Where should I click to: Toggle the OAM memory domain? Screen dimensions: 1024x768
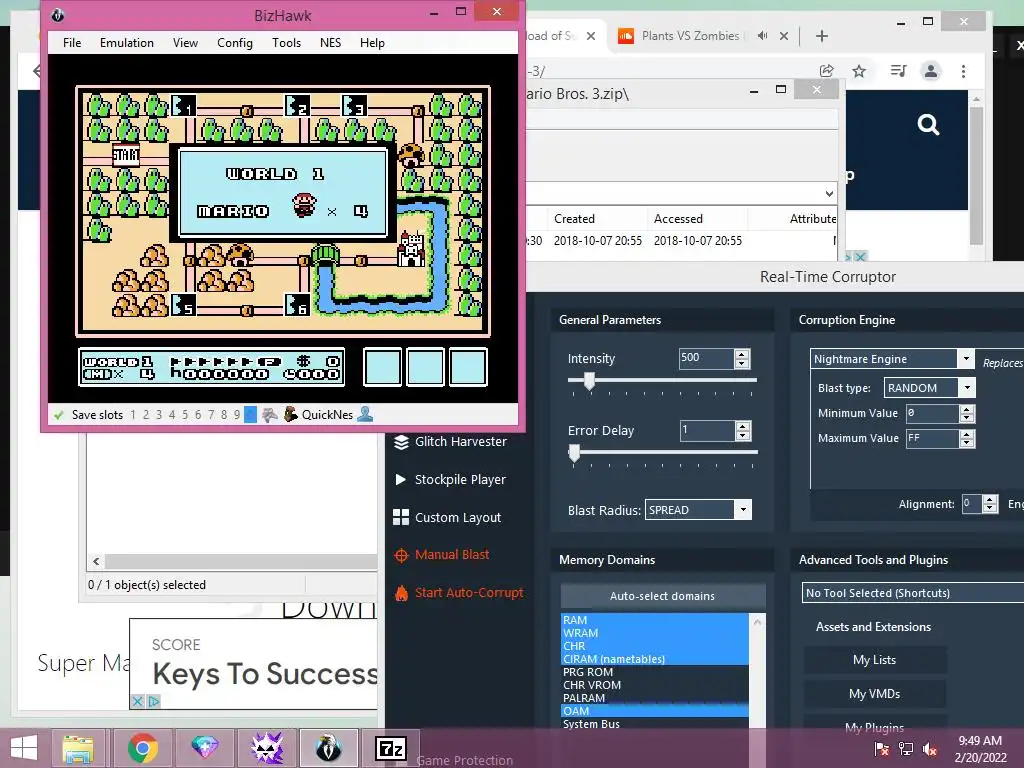[x=654, y=711]
